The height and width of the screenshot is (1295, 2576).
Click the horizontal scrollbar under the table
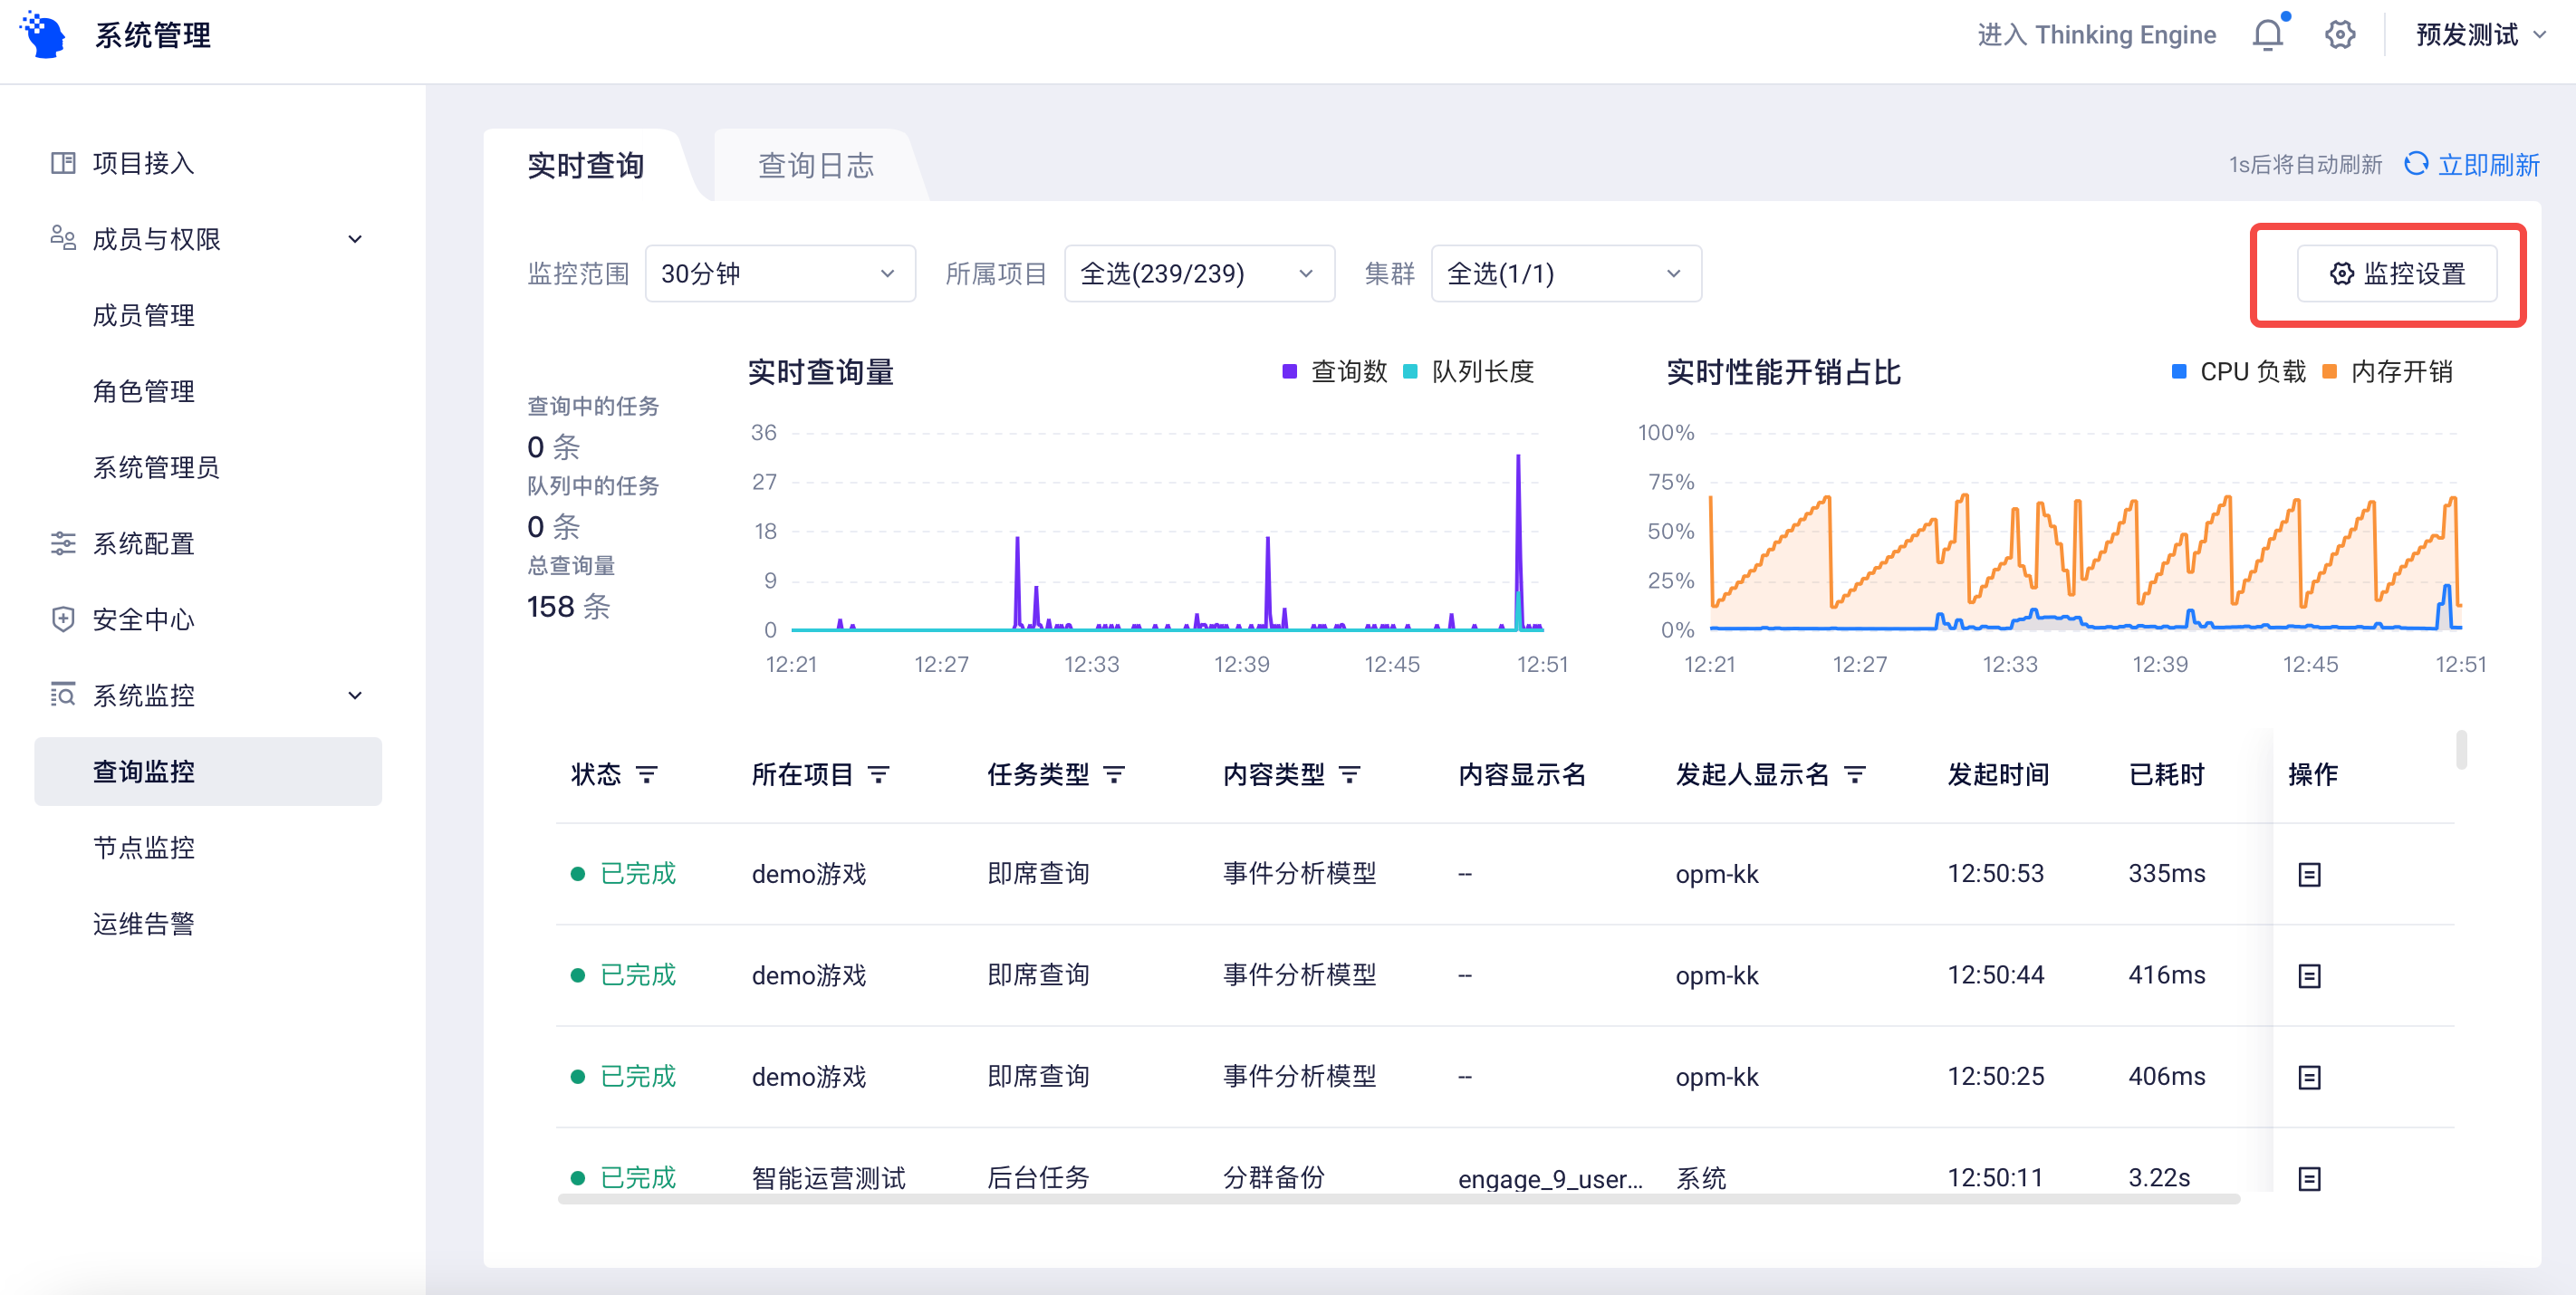(1398, 1199)
